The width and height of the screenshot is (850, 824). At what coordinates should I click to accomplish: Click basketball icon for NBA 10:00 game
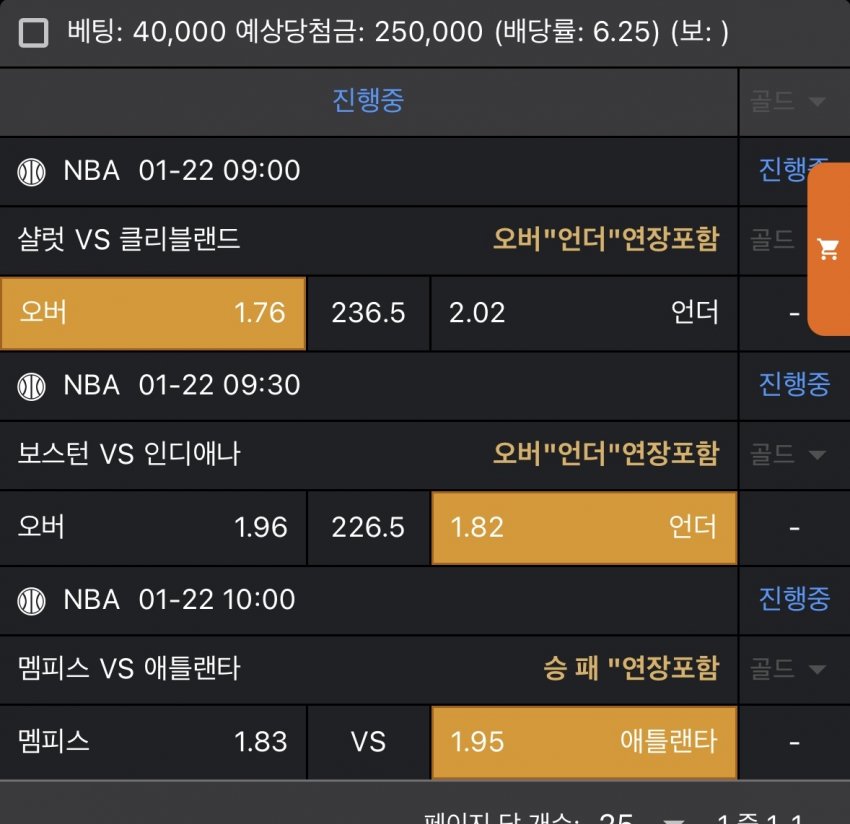click(x=32, y=601)
